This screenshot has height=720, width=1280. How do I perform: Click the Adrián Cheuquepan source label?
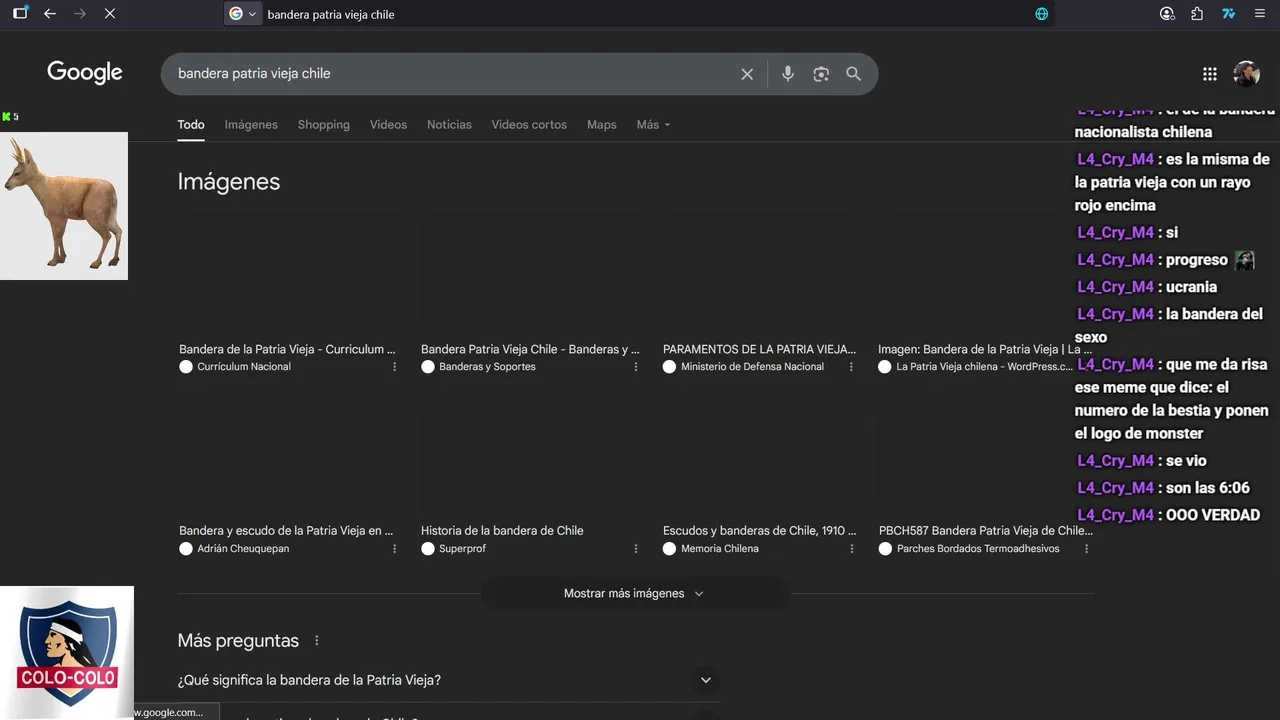pos(243,549)
